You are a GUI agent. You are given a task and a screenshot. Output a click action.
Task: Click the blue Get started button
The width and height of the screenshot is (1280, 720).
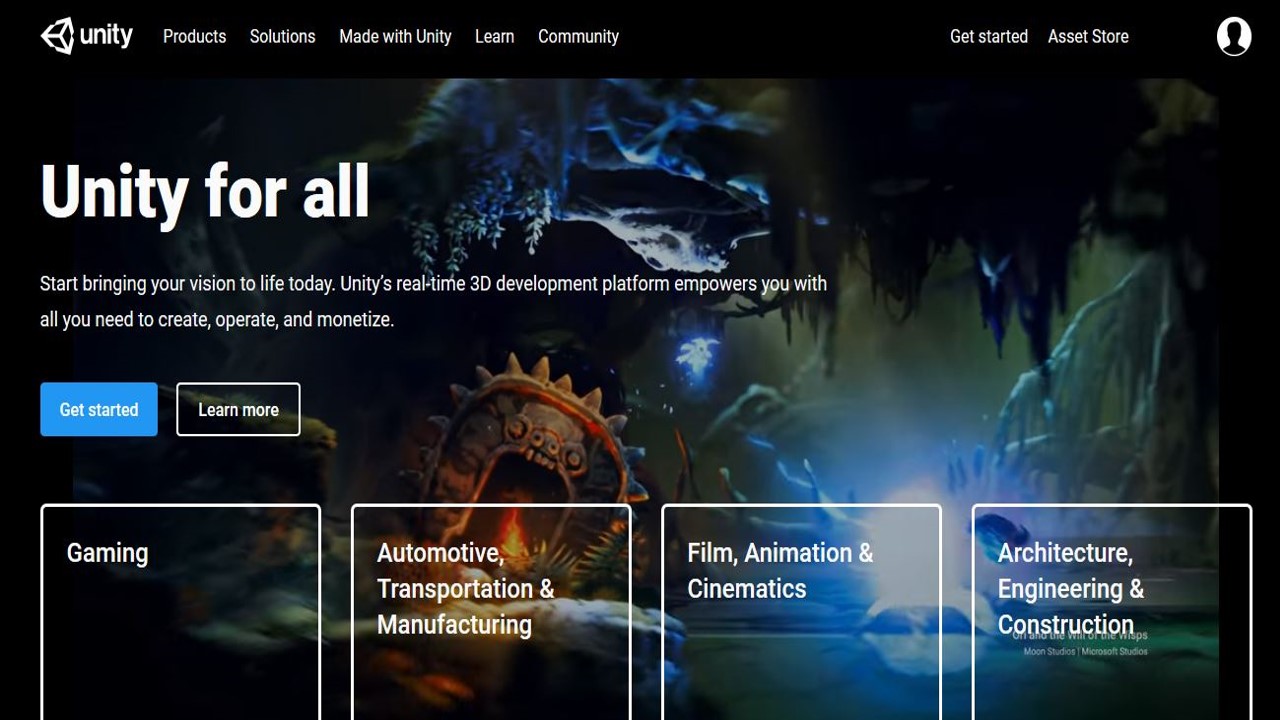[98, 409]
